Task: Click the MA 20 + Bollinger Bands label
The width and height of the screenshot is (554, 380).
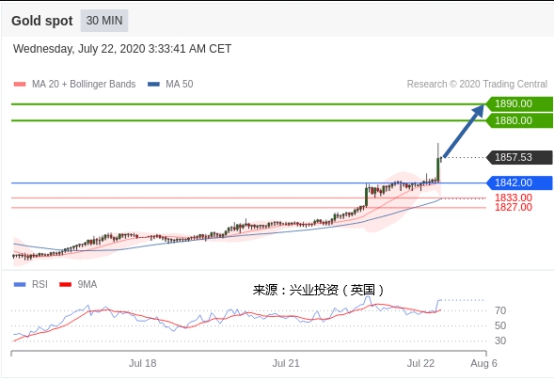Action: 84,84
